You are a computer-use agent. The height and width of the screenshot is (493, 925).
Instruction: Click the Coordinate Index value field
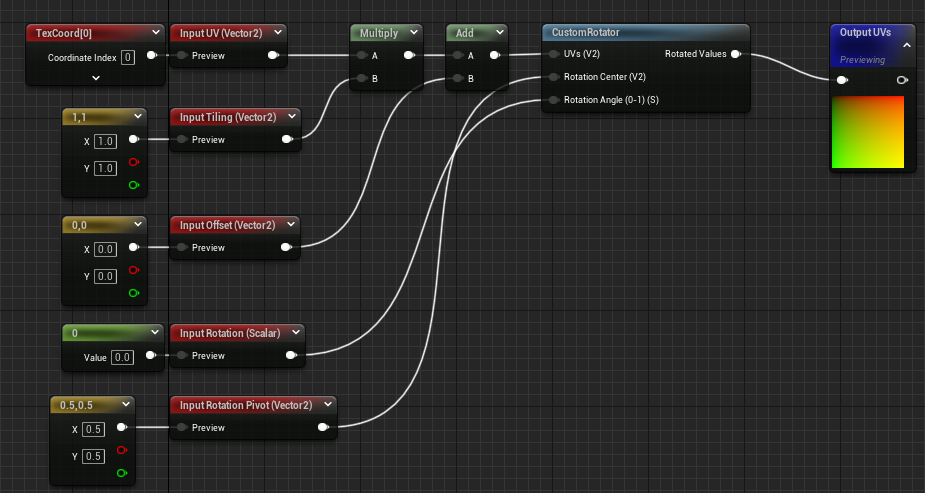point(128,57)
